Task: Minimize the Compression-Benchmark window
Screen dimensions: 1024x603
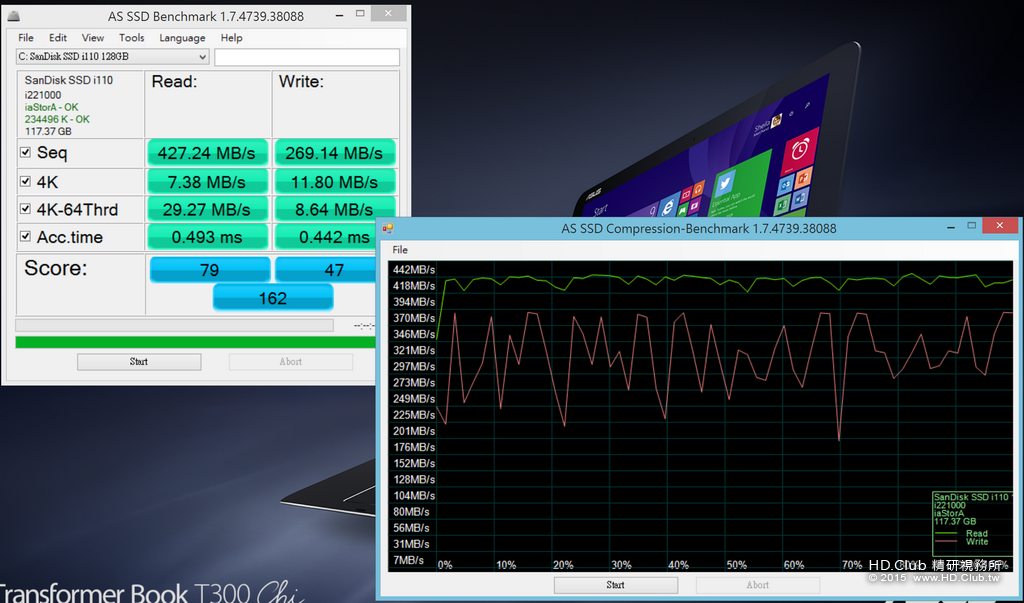Action: point(951,227)
